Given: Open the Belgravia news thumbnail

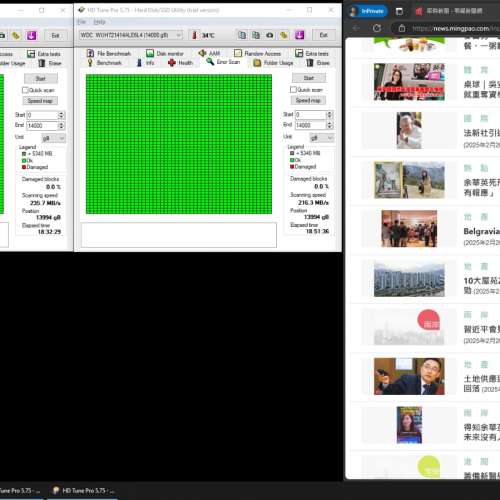Looking at the screenshot, I should [409, 229].
